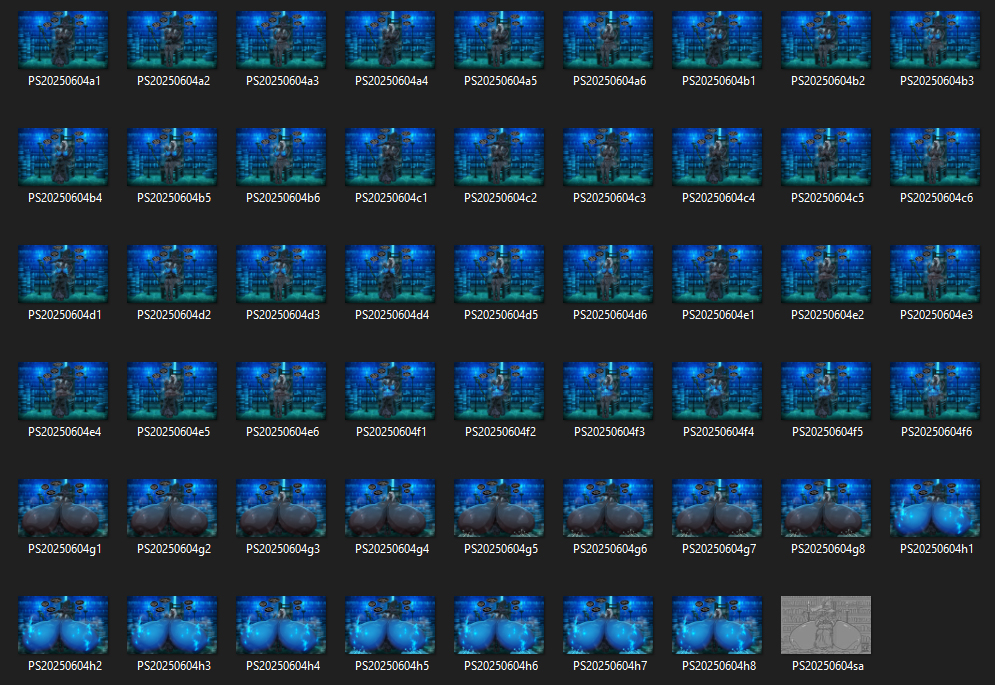Select the PS20250604h2 thumbnail
The image size is (995, 685).
point(63,625)
